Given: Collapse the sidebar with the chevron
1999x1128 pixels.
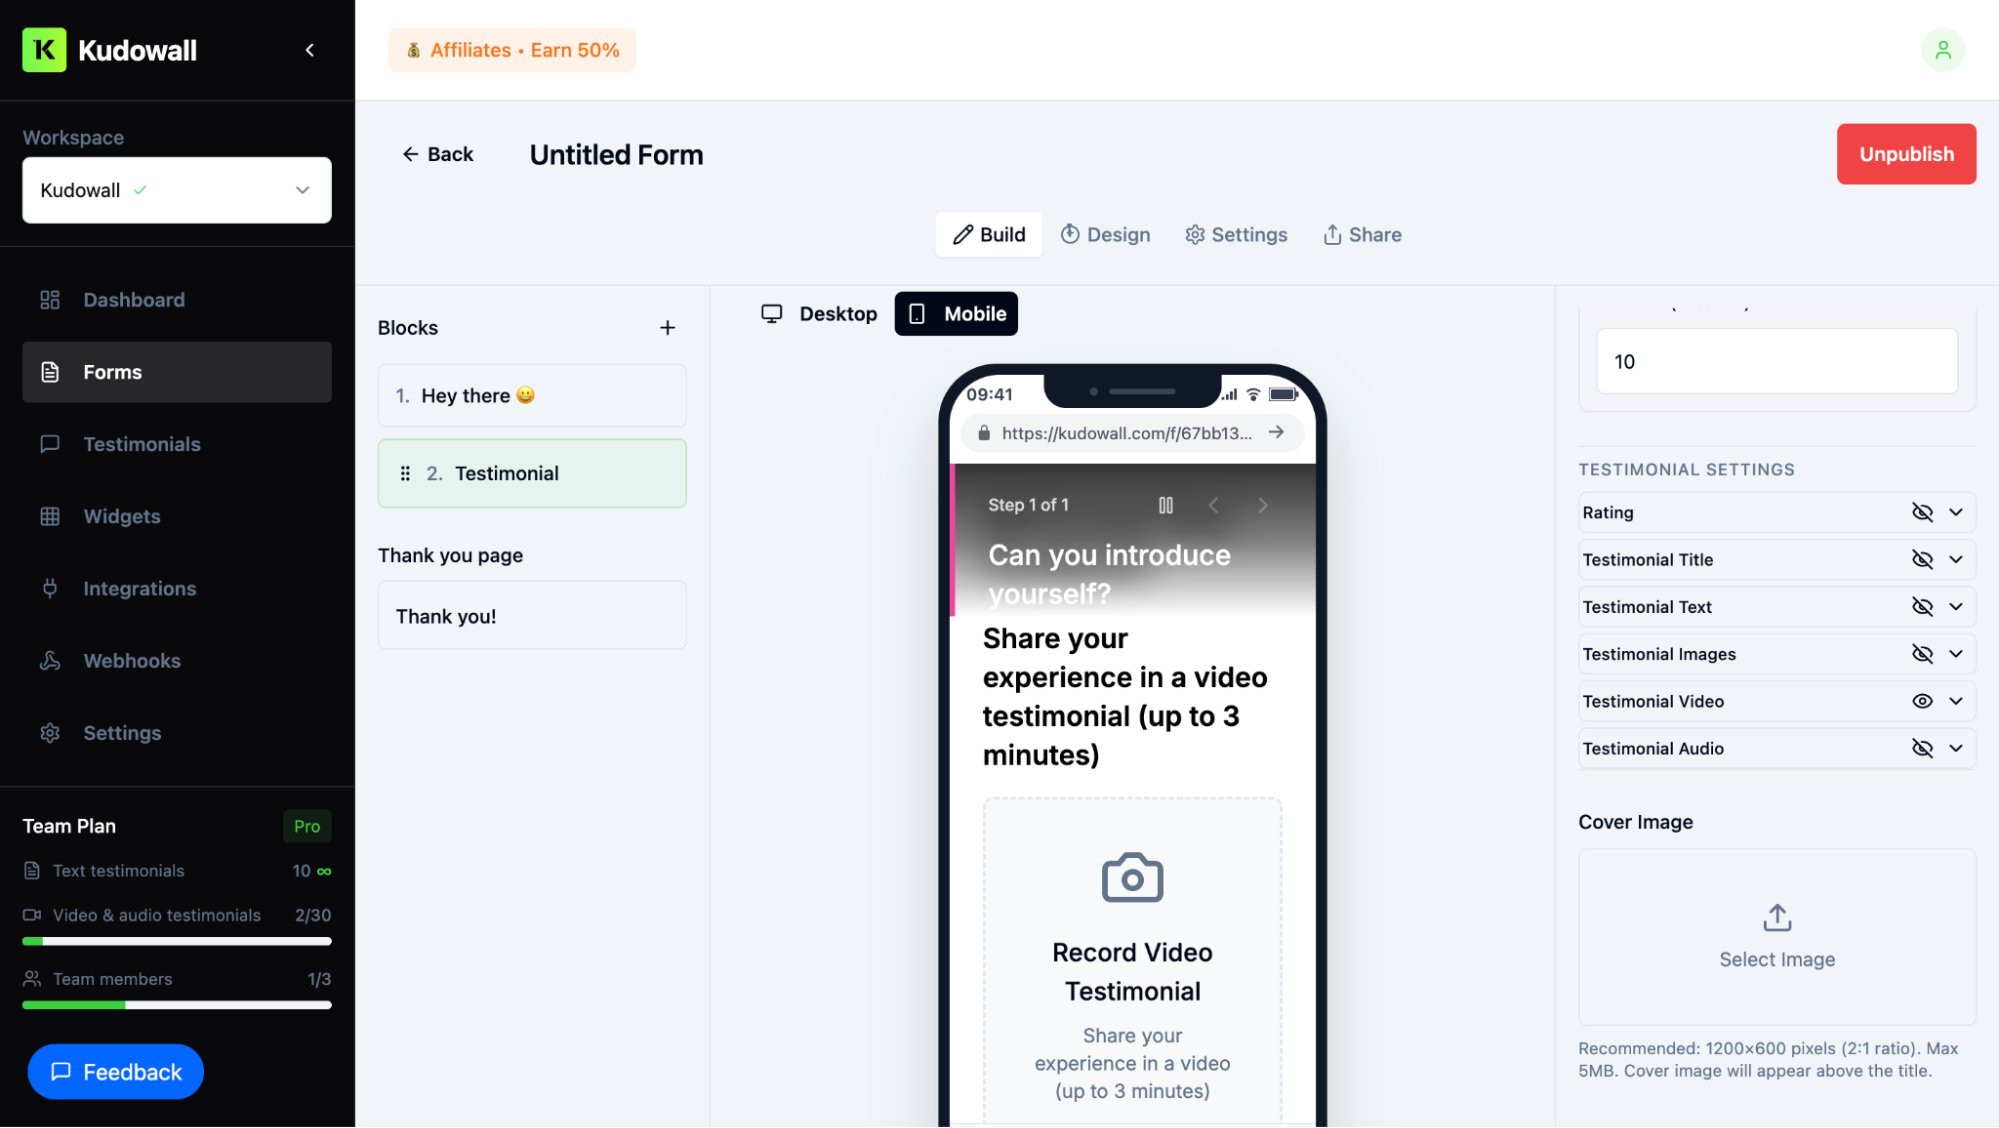Looking at the screenshot, I should (310, 50).
